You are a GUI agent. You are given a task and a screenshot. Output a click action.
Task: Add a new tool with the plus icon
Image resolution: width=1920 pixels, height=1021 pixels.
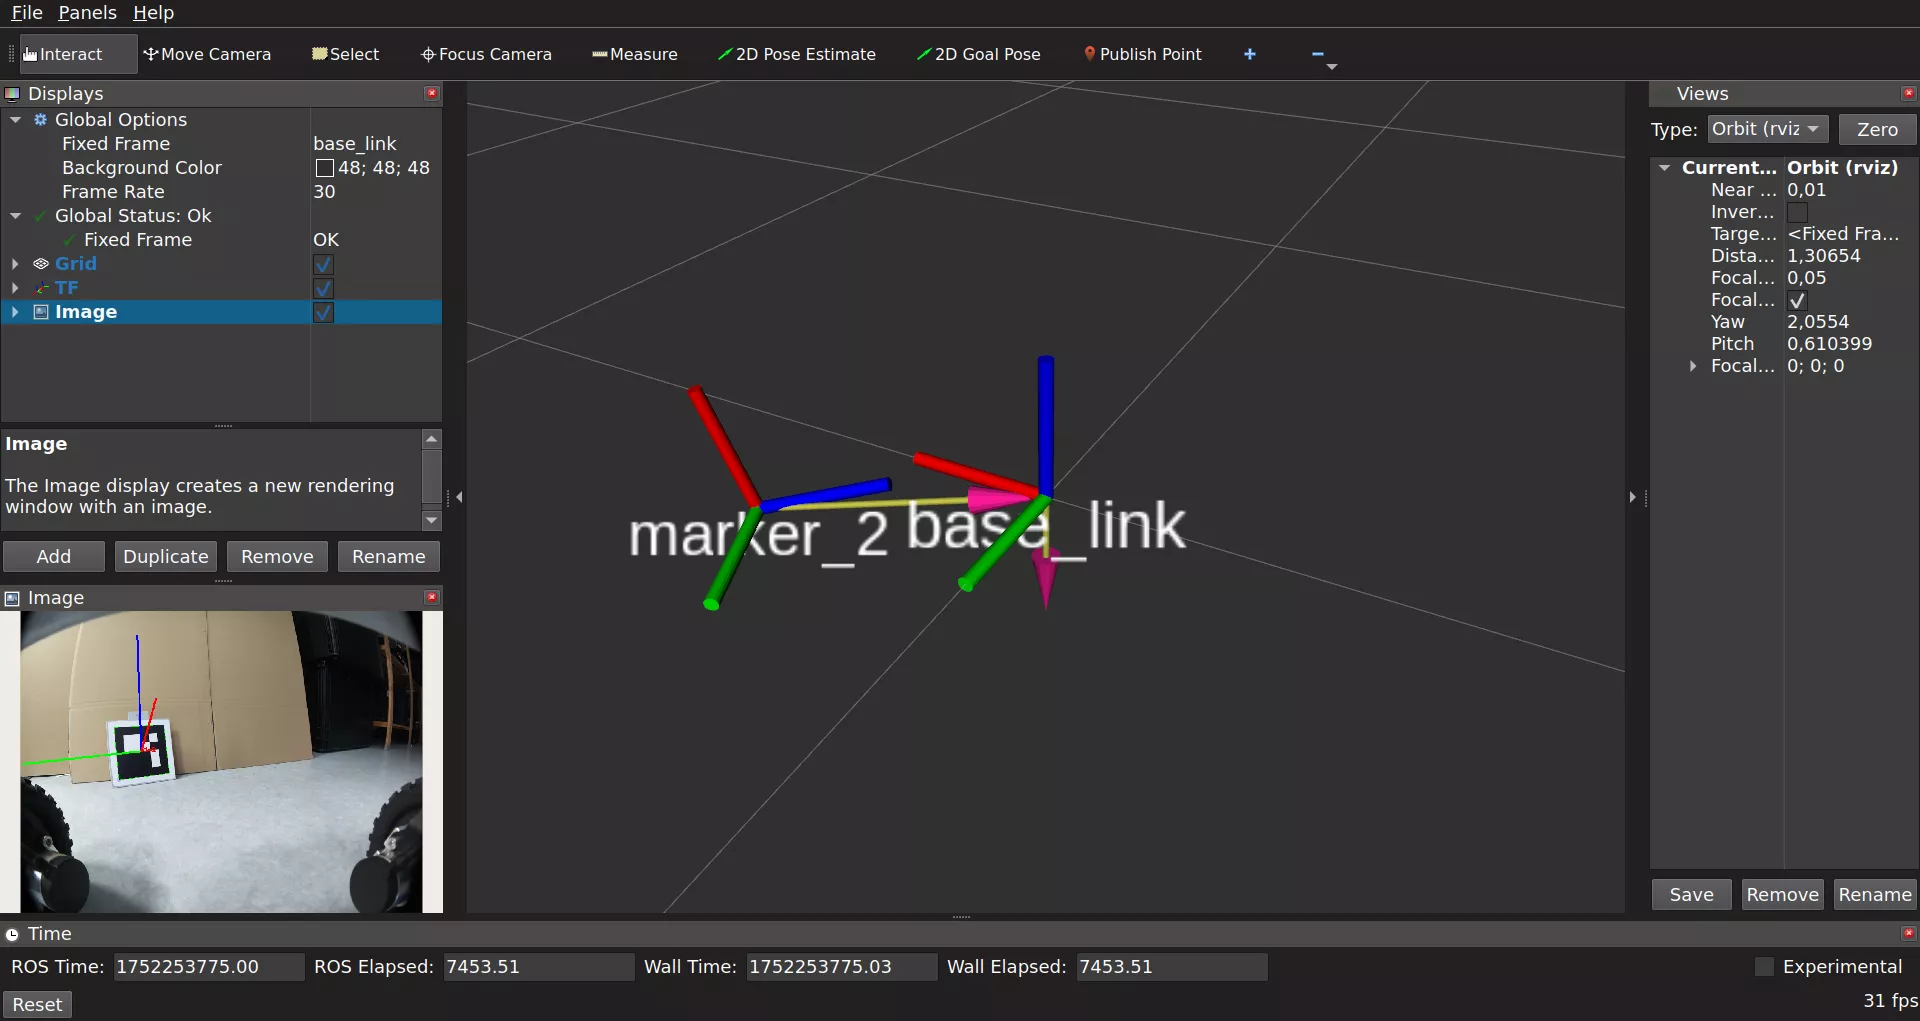point(1250,54)
